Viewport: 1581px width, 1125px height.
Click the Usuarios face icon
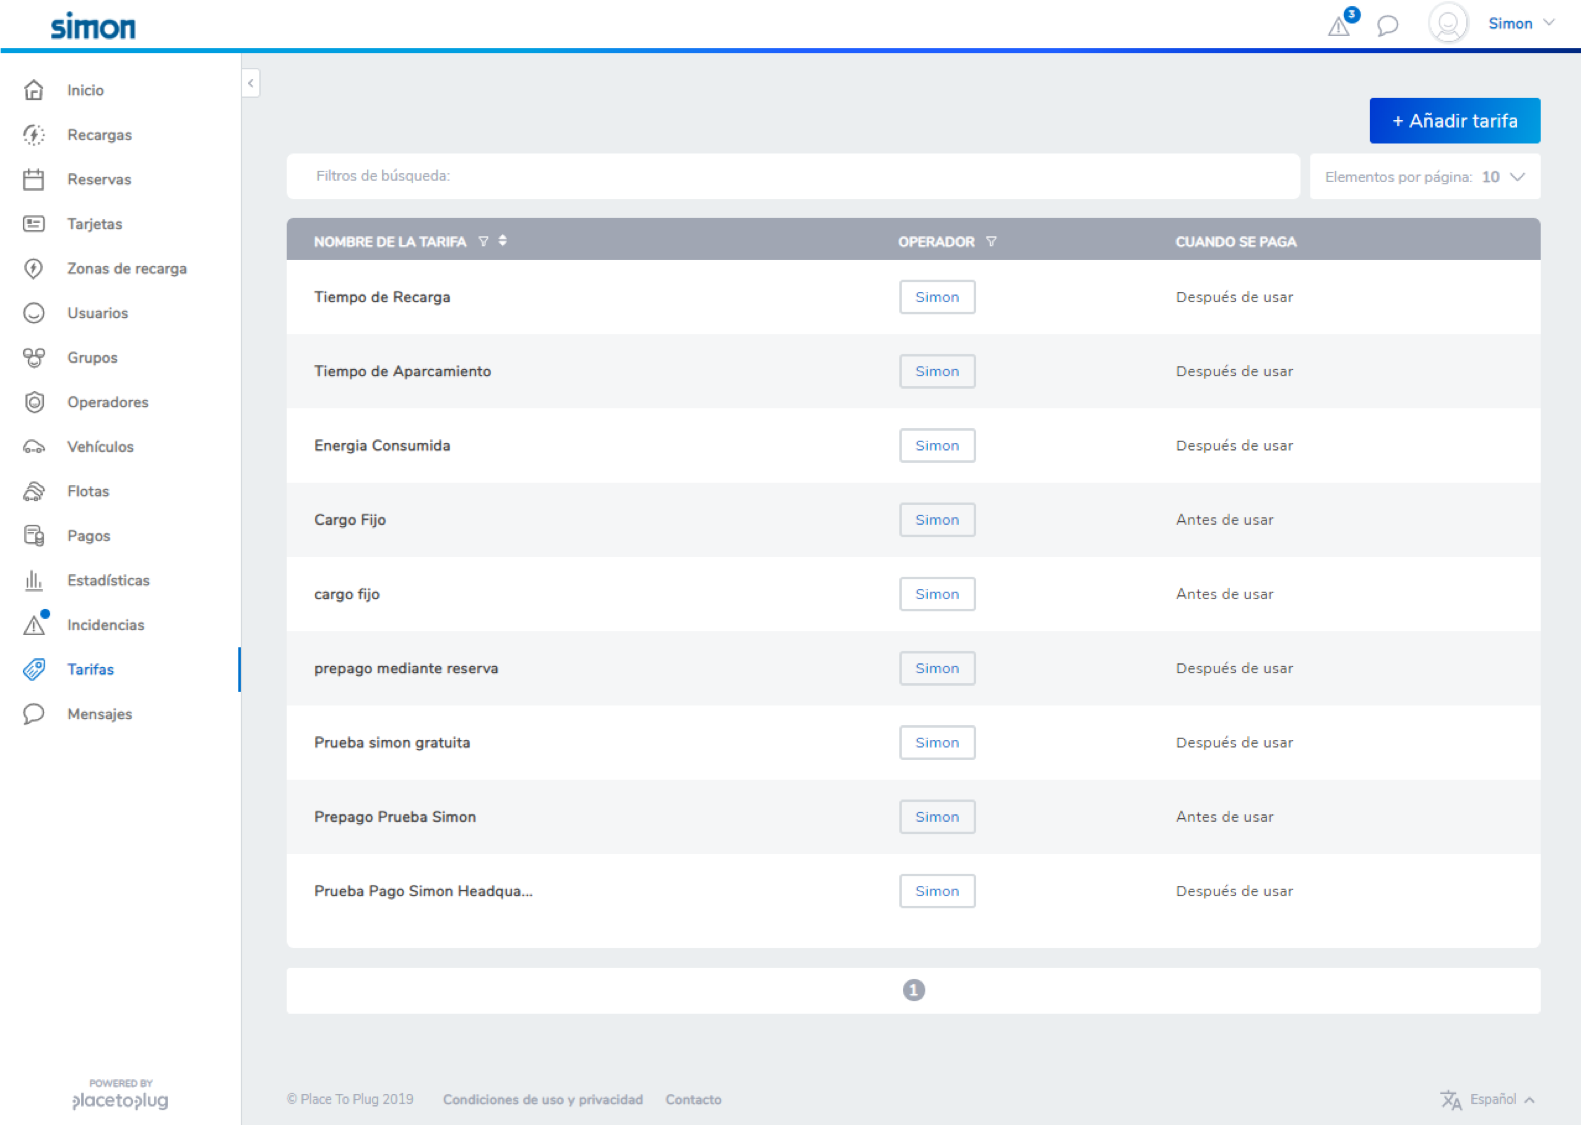(34, 313)
